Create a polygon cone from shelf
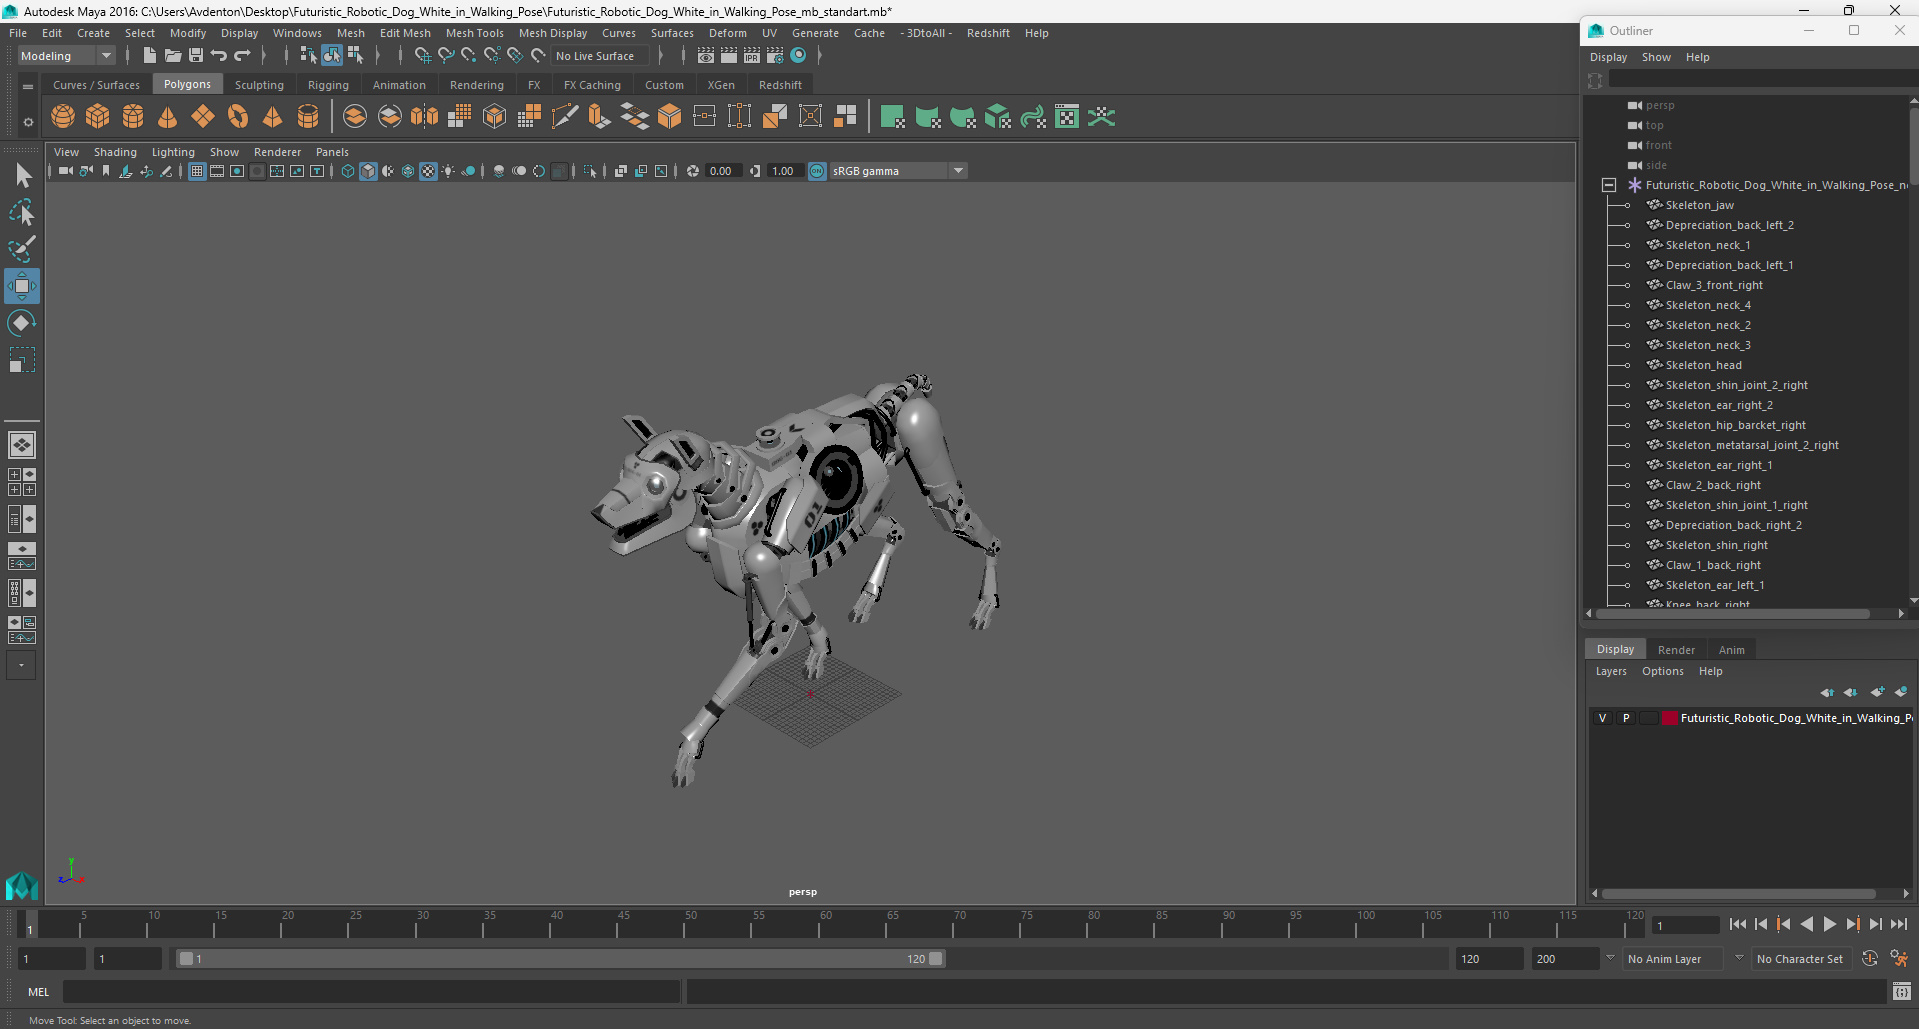The height and width of the screenshot is (1029, 1919). [x=168, y=117]
